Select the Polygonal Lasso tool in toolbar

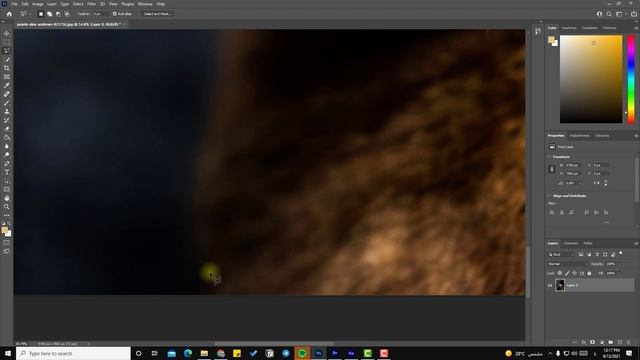tap(7, 51)
